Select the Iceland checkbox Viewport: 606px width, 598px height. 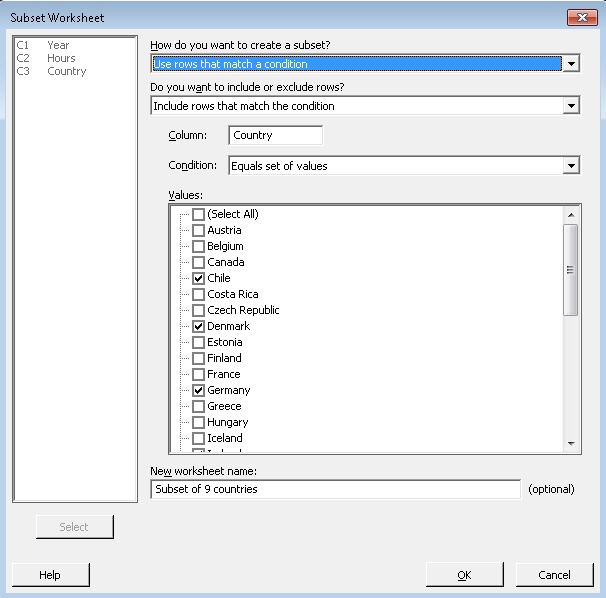coord(199,438)
